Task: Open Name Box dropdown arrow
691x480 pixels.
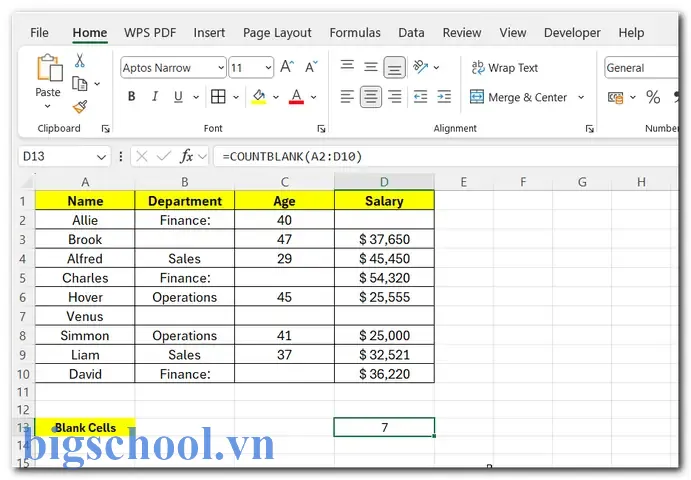Action: coord(101,157)
